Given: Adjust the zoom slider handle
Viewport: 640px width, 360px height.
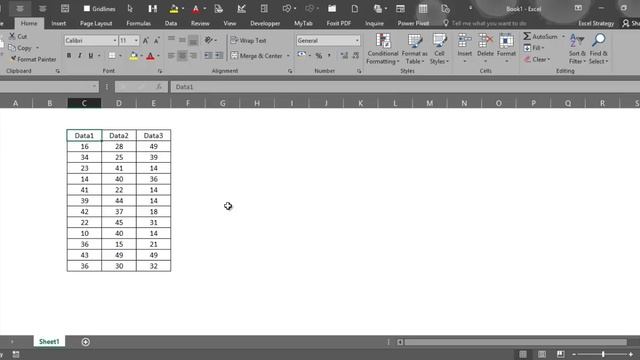Looking at the screenshot, I should (x=602, y=354).
